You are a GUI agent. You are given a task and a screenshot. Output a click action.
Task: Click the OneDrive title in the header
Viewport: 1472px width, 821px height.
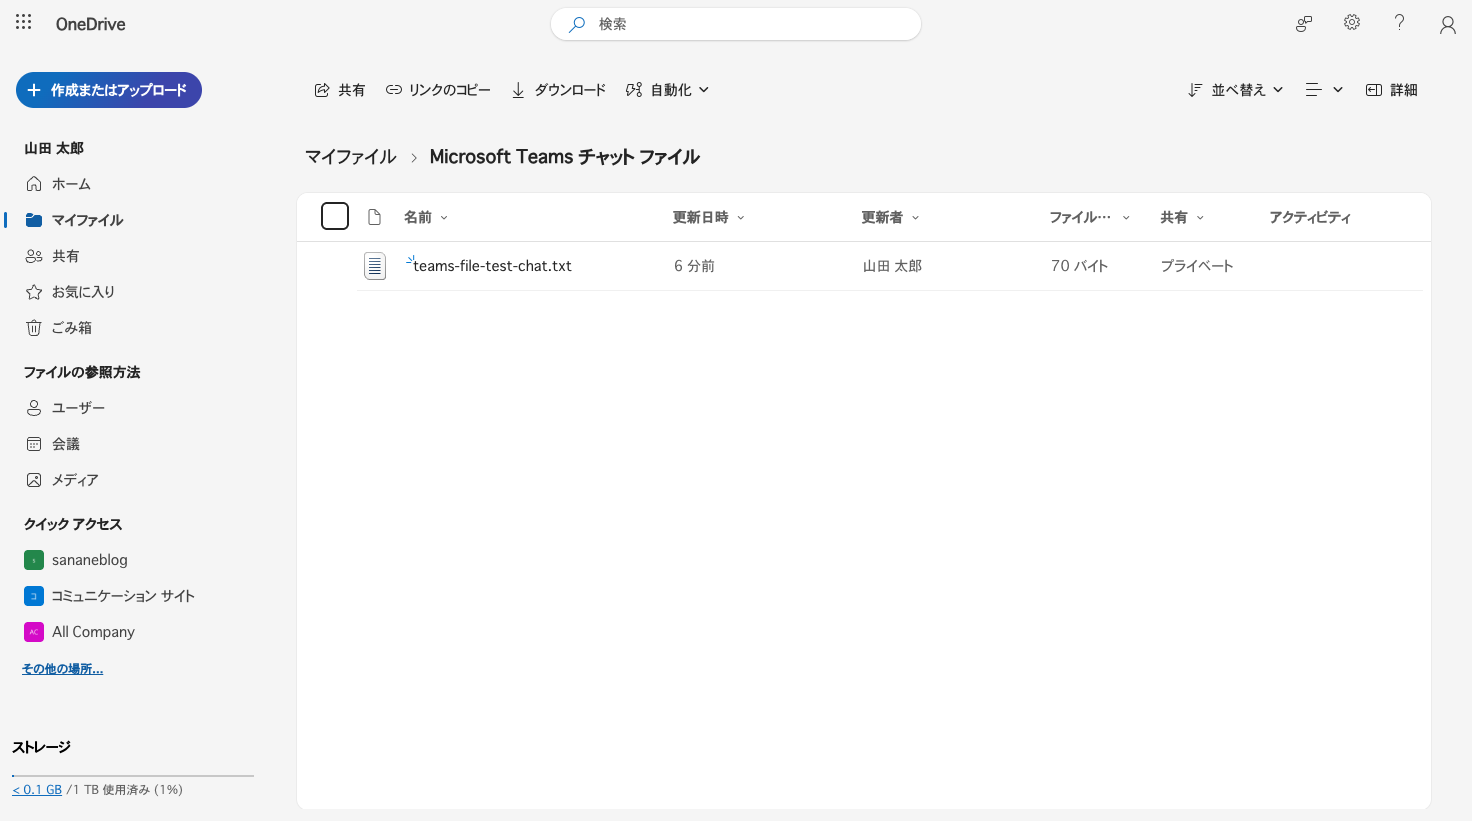pos(91,24)
